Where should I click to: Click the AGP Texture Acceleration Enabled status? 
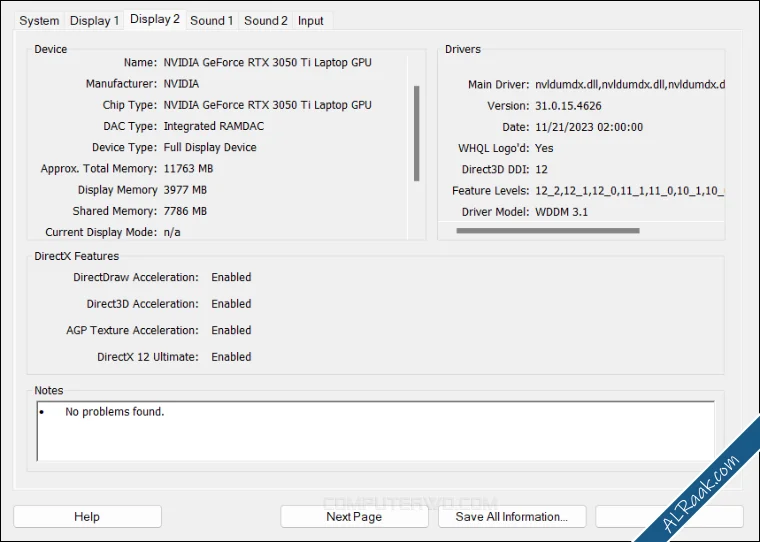(x=231, y=331)
